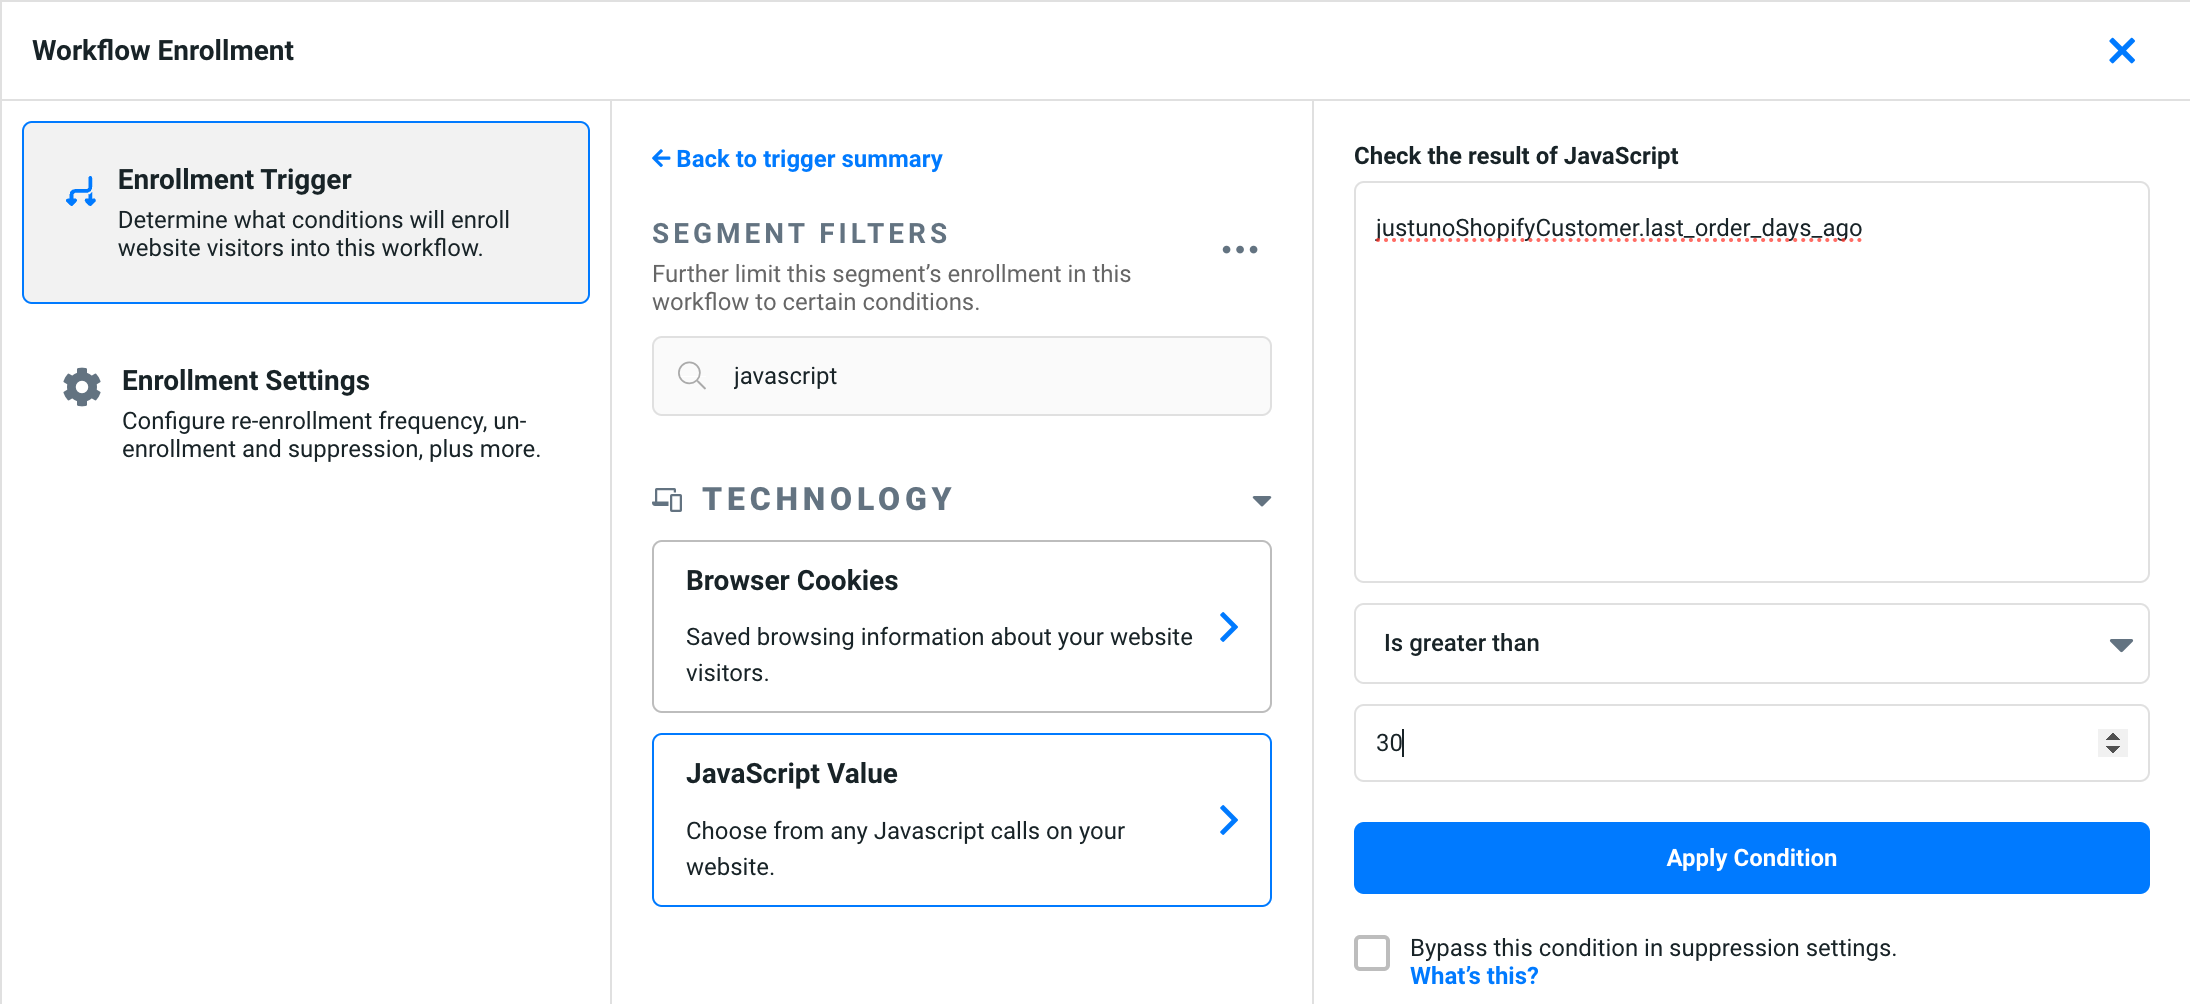
Task: Open JavaScript Value via its chevron arrow
Action: [1229, 820]
